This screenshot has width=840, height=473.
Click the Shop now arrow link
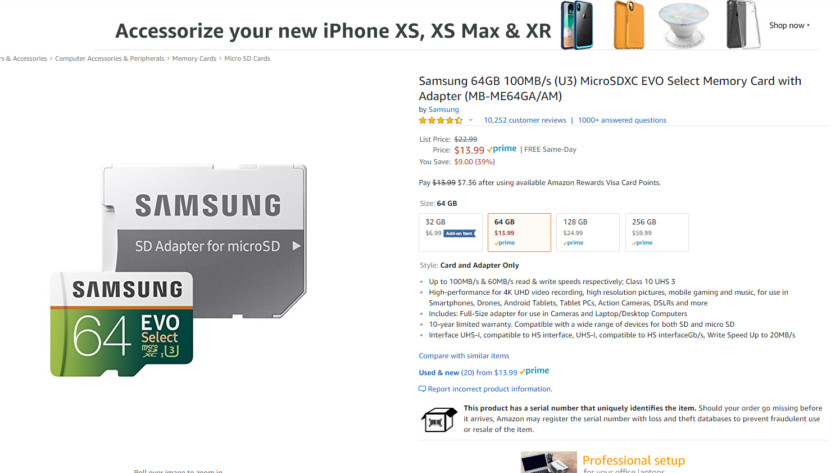(x=789, y=25)
